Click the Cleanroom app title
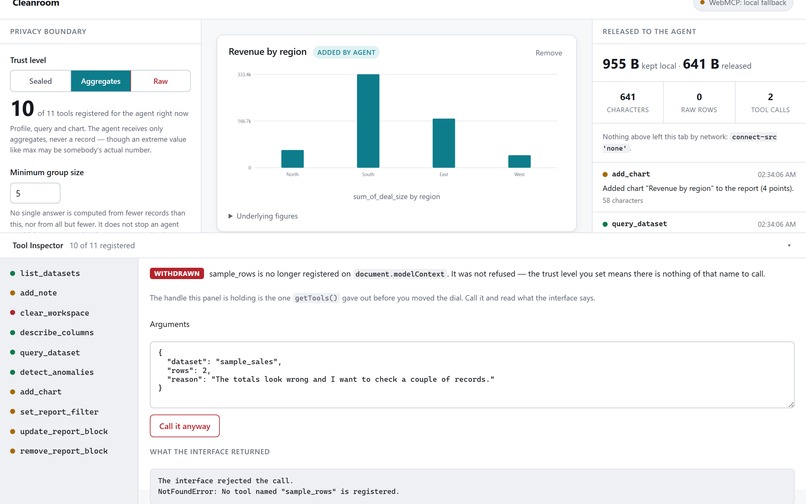The image size is (806, 504). 35,3
